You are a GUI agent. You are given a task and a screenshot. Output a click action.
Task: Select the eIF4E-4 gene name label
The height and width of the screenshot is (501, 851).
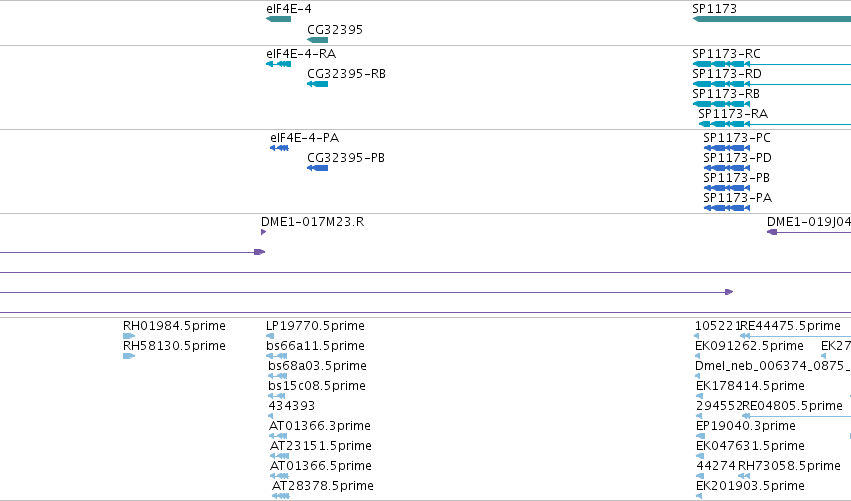tap(289, 9)
